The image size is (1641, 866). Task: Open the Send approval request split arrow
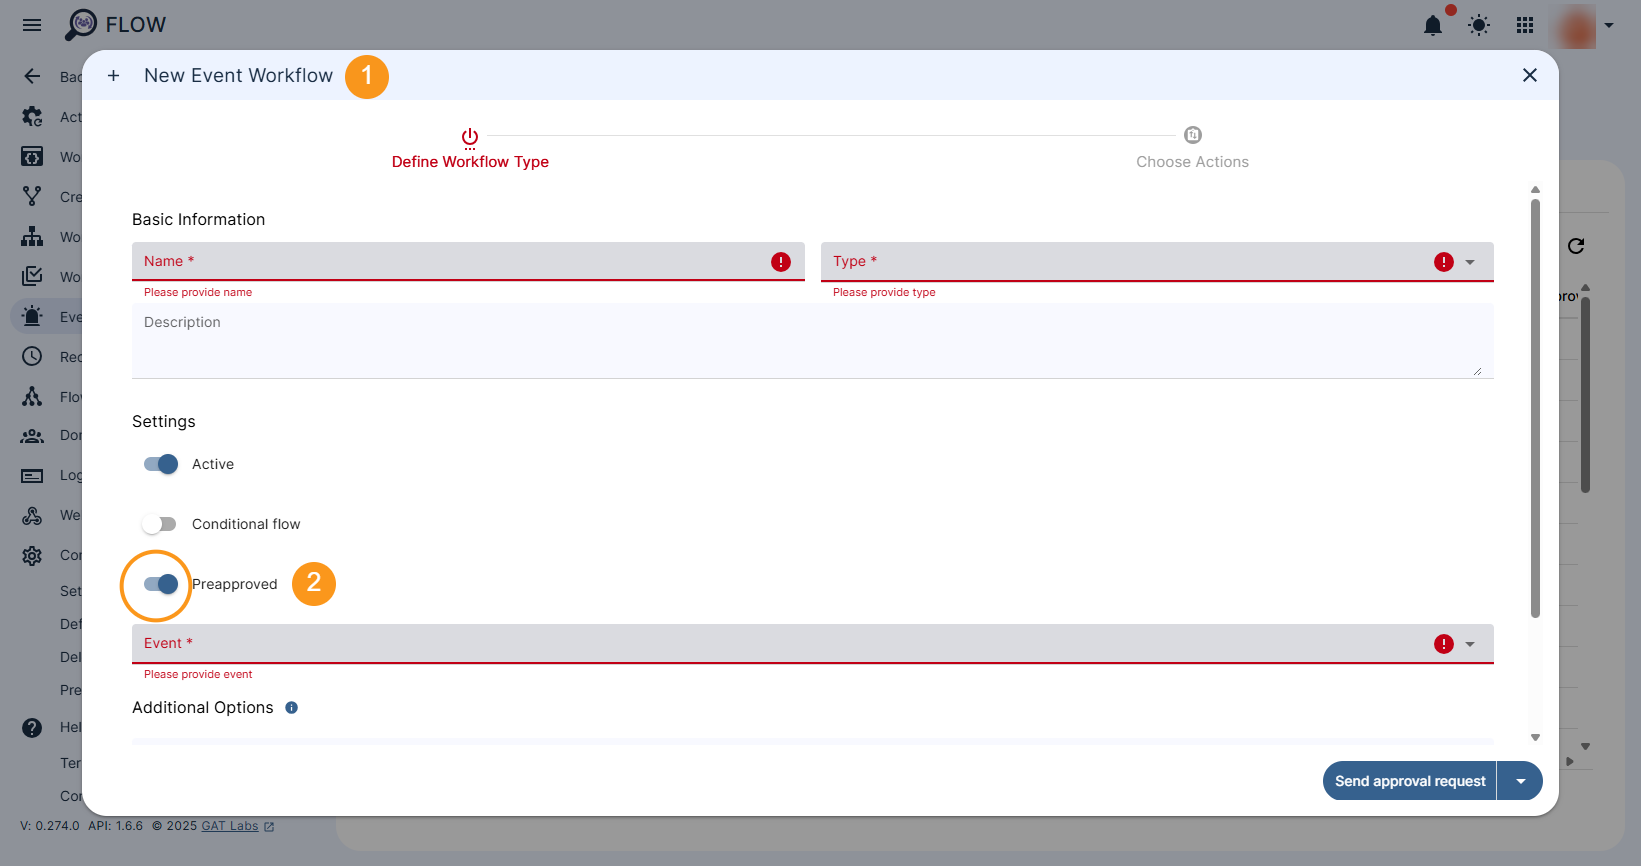pos(1520,781)
